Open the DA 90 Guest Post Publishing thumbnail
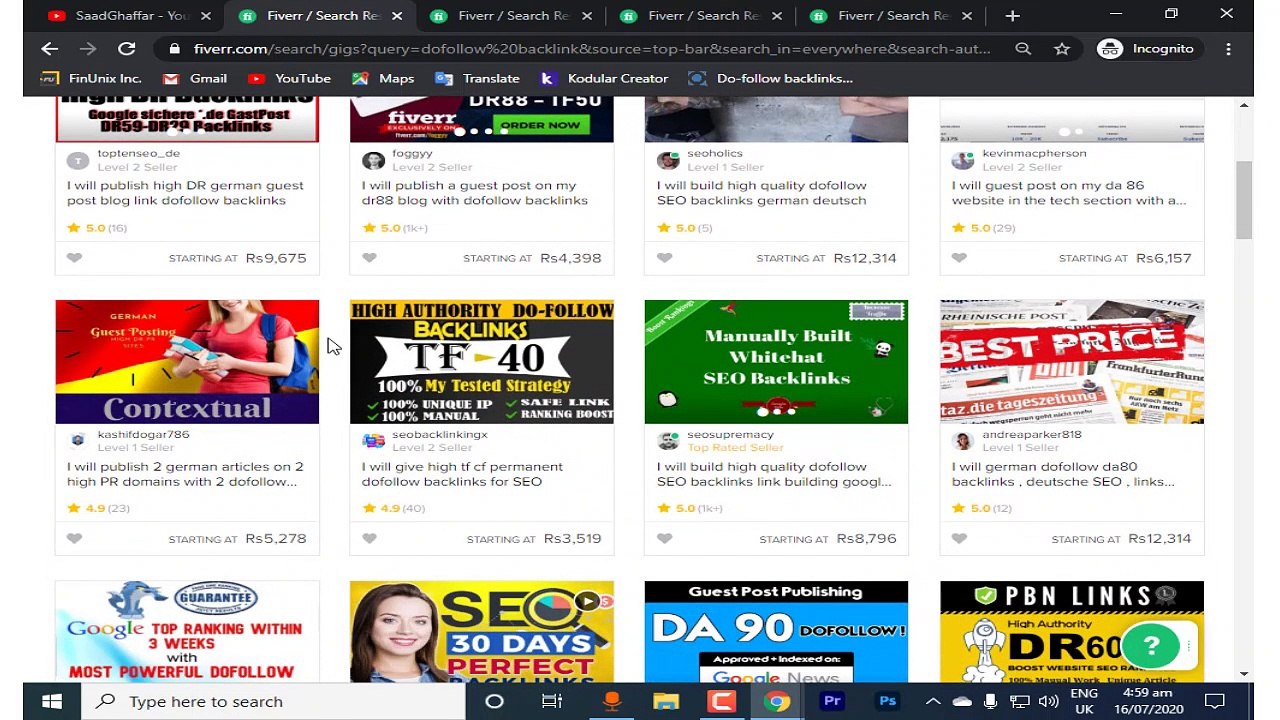 pos(776,632)
